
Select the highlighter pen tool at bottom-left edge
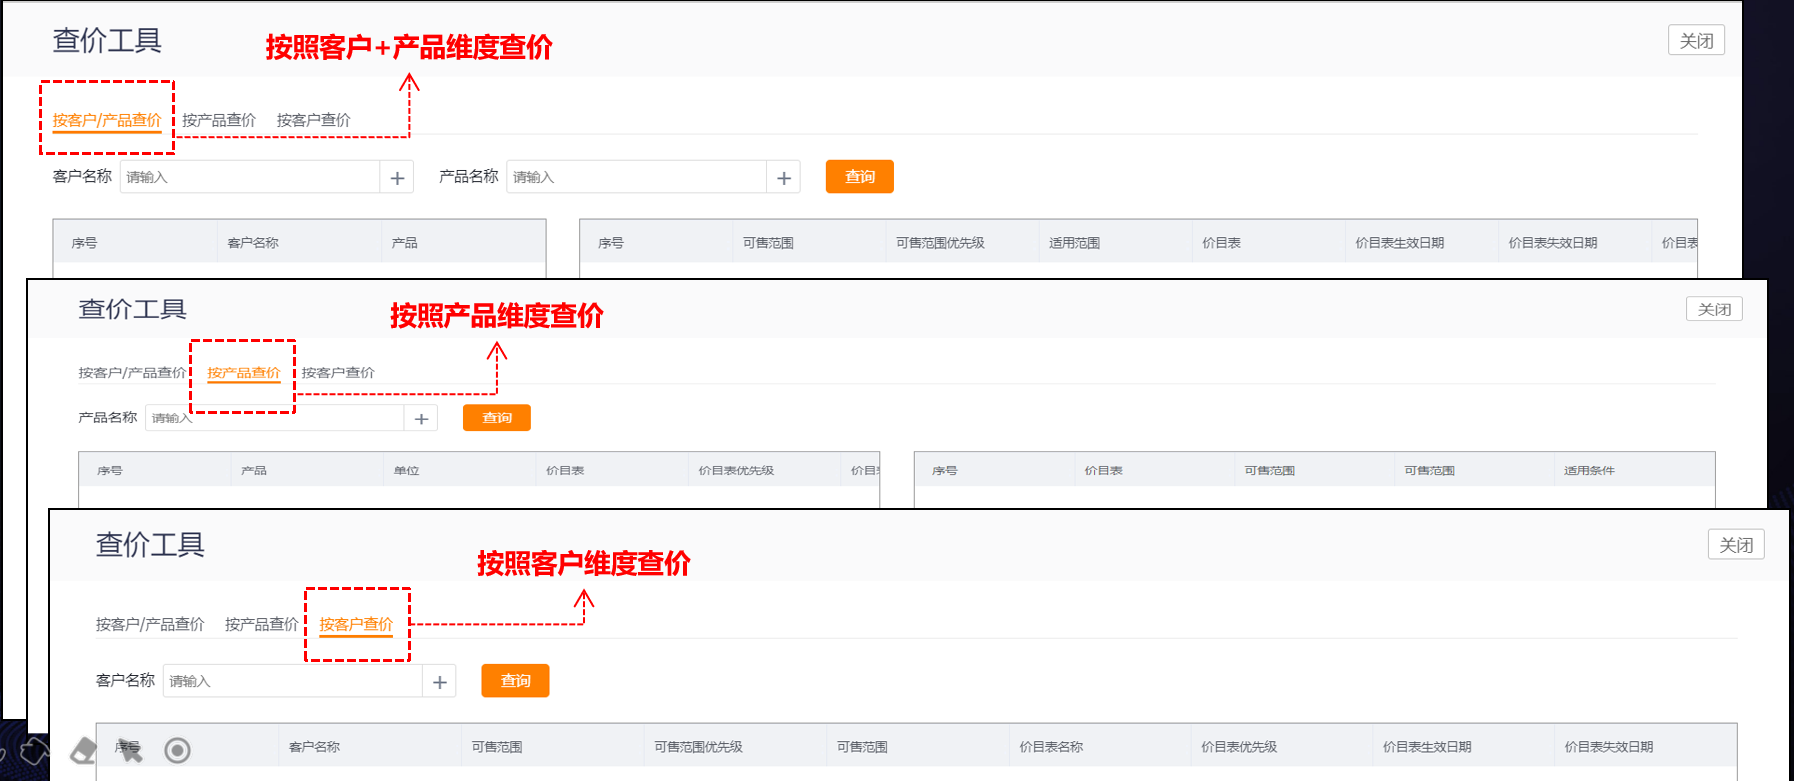[35, 750]
